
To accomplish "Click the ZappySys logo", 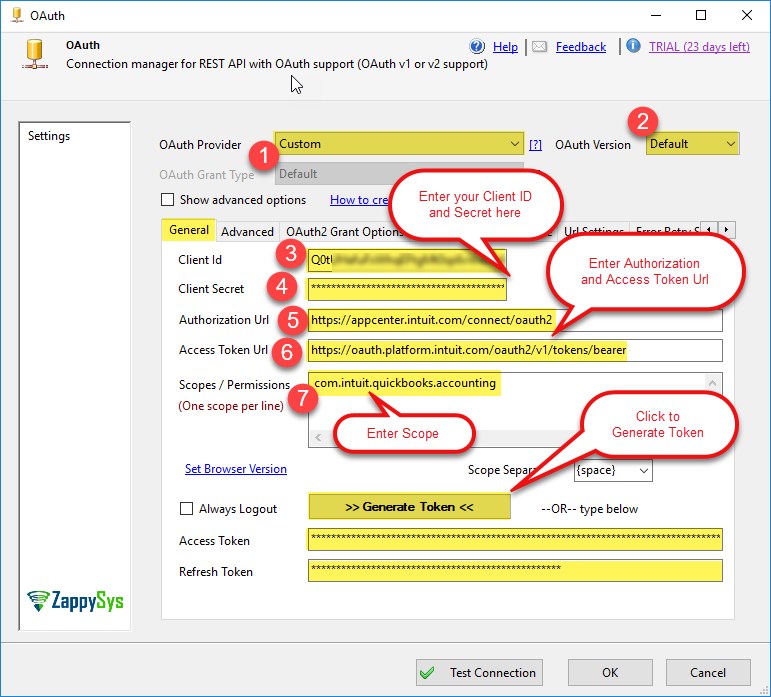I will point(76,600).
